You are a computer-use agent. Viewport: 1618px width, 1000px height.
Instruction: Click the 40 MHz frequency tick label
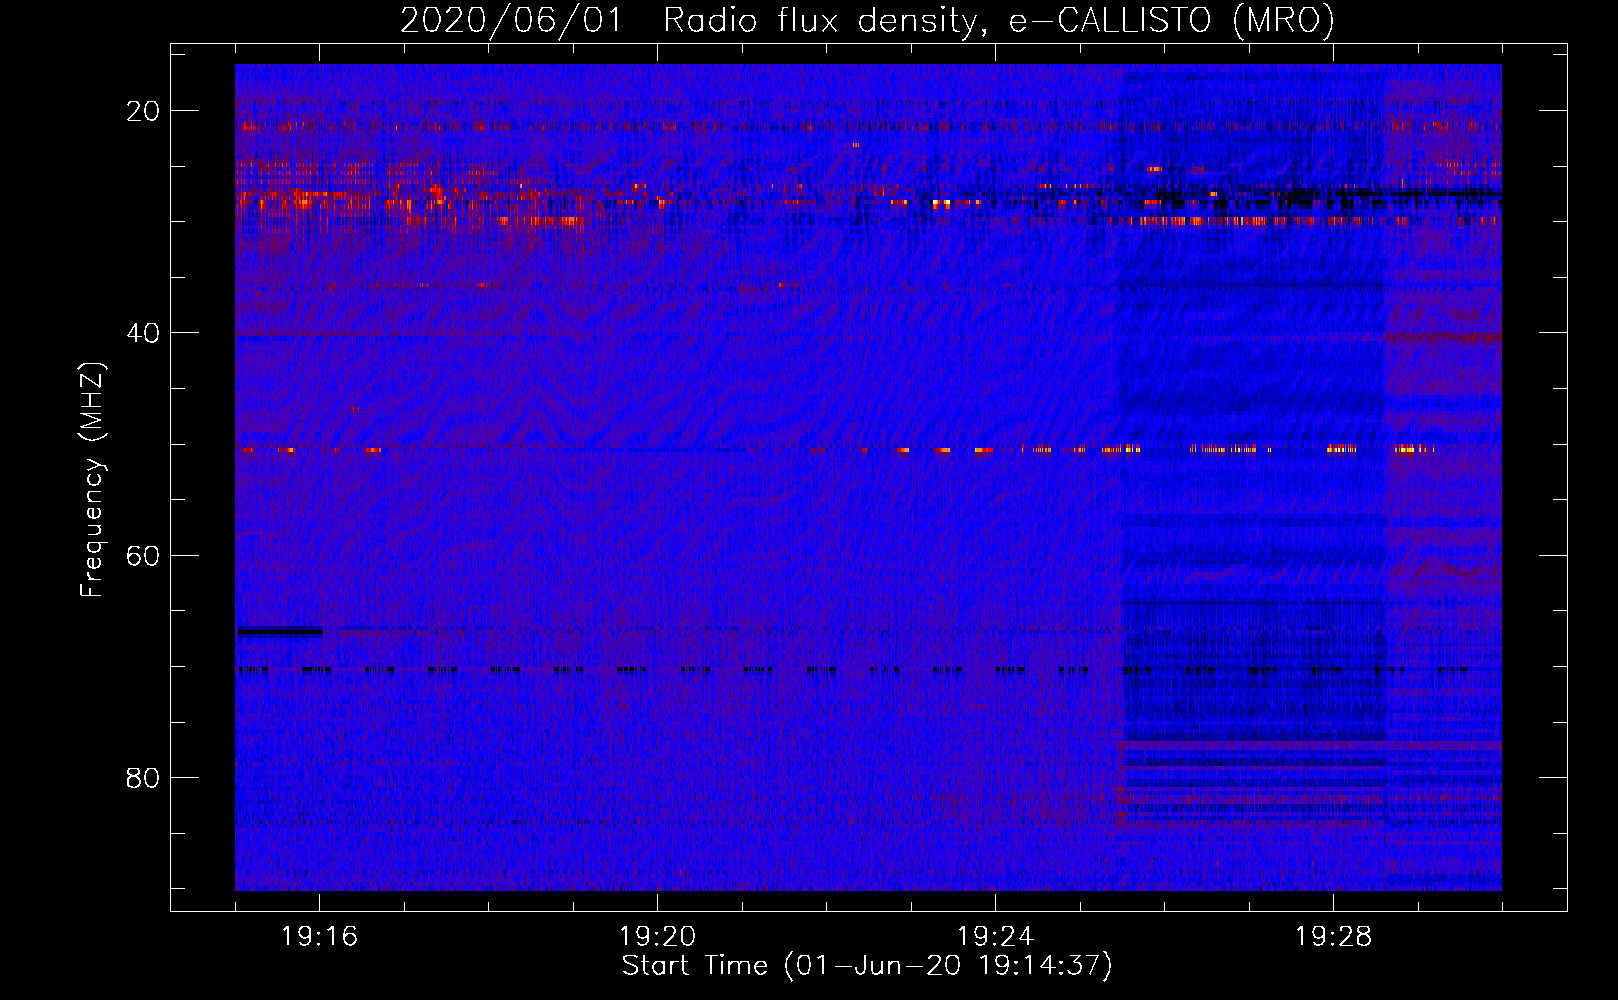point(143,333)
